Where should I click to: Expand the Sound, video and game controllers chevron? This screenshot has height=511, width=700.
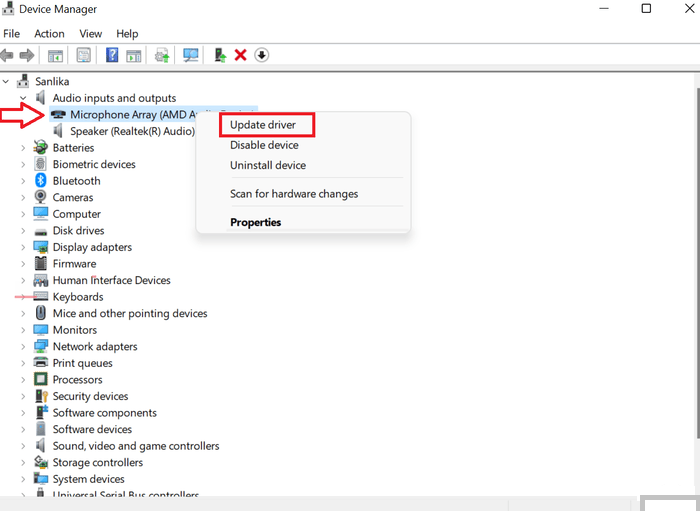coord(23,446)
